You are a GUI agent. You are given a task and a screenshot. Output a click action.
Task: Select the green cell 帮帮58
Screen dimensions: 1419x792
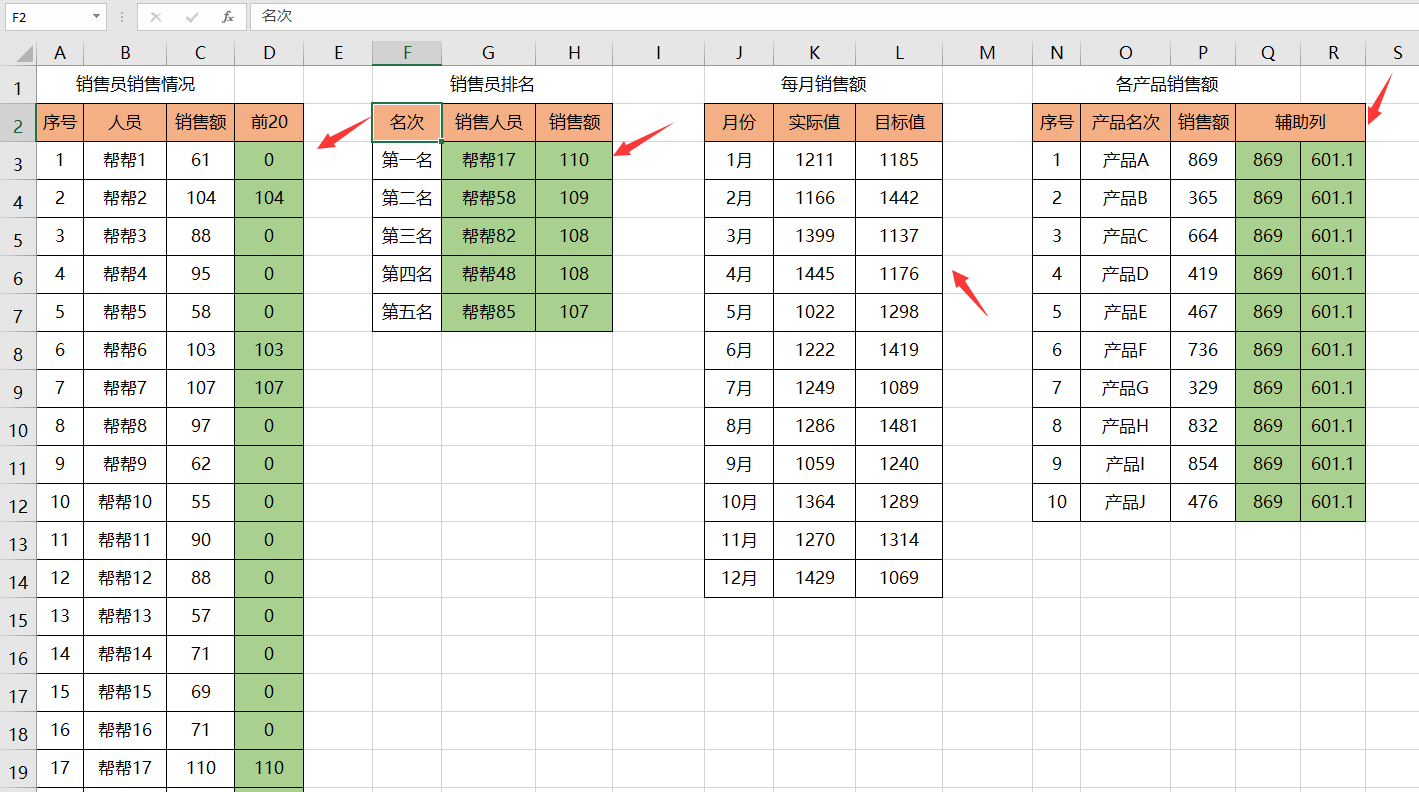point(489,198)
